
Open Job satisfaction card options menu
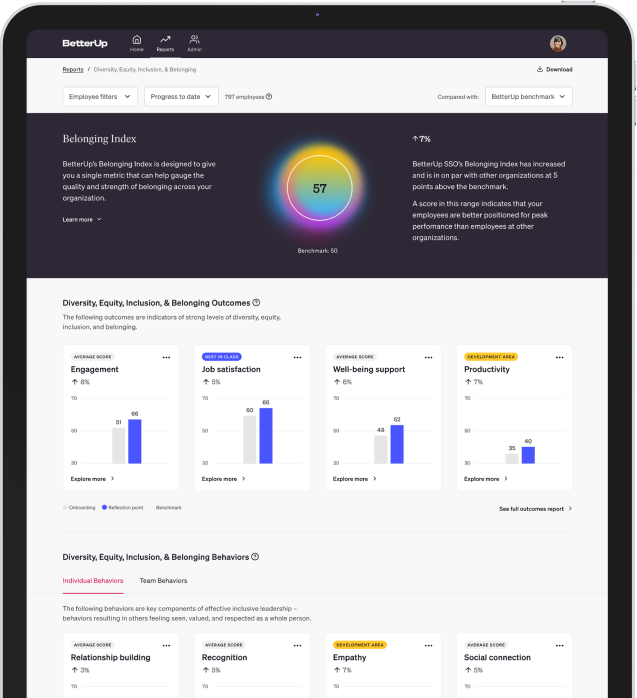click(x=297, y=357)
